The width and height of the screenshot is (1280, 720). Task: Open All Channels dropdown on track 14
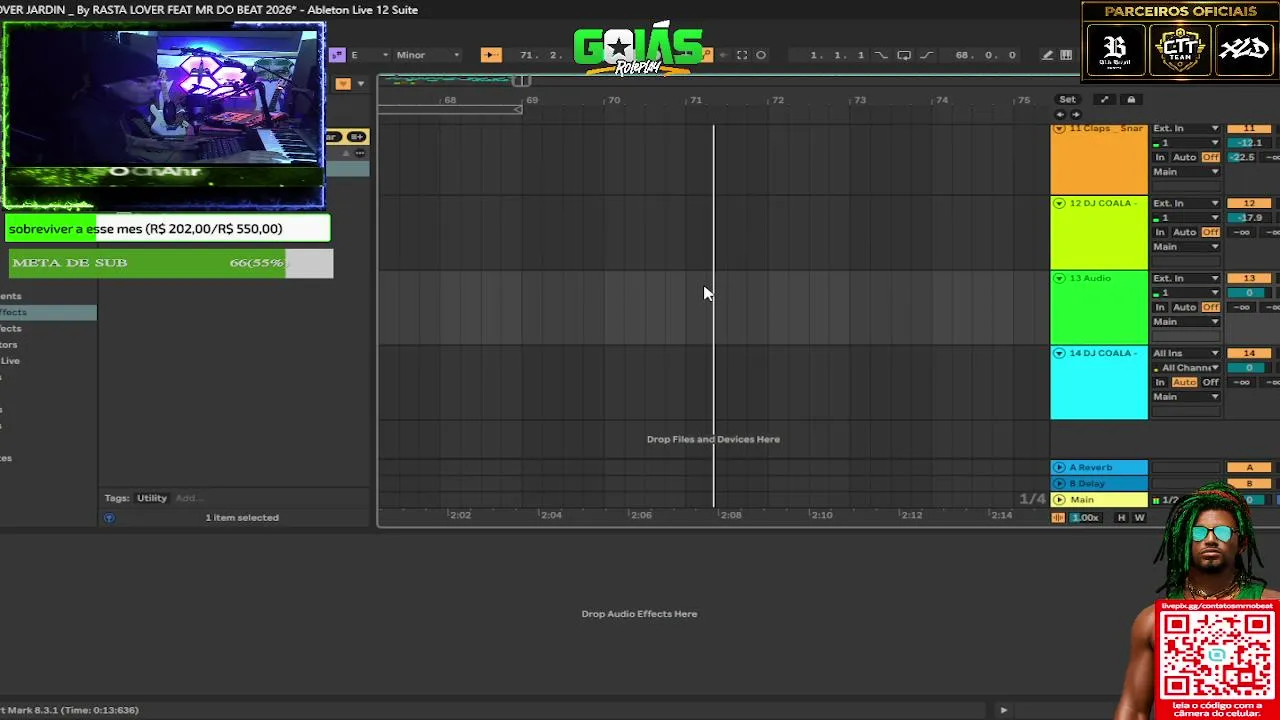point(1186,368)
